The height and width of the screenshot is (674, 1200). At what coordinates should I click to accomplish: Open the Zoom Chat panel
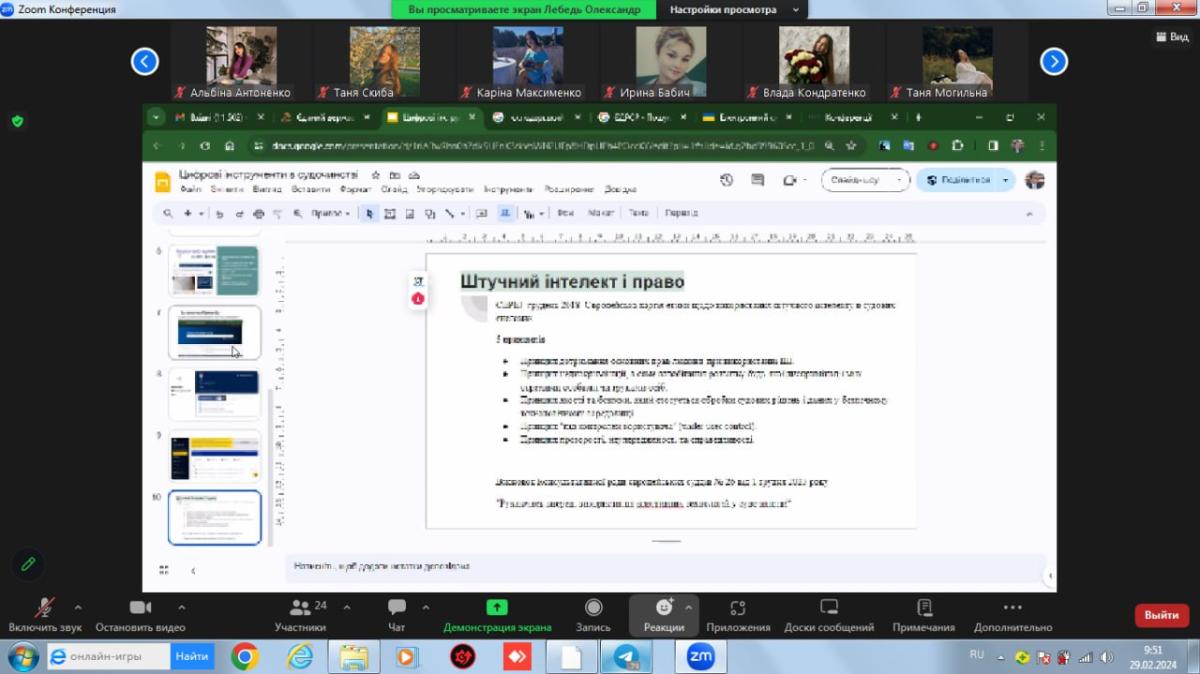tap(397, 608)
